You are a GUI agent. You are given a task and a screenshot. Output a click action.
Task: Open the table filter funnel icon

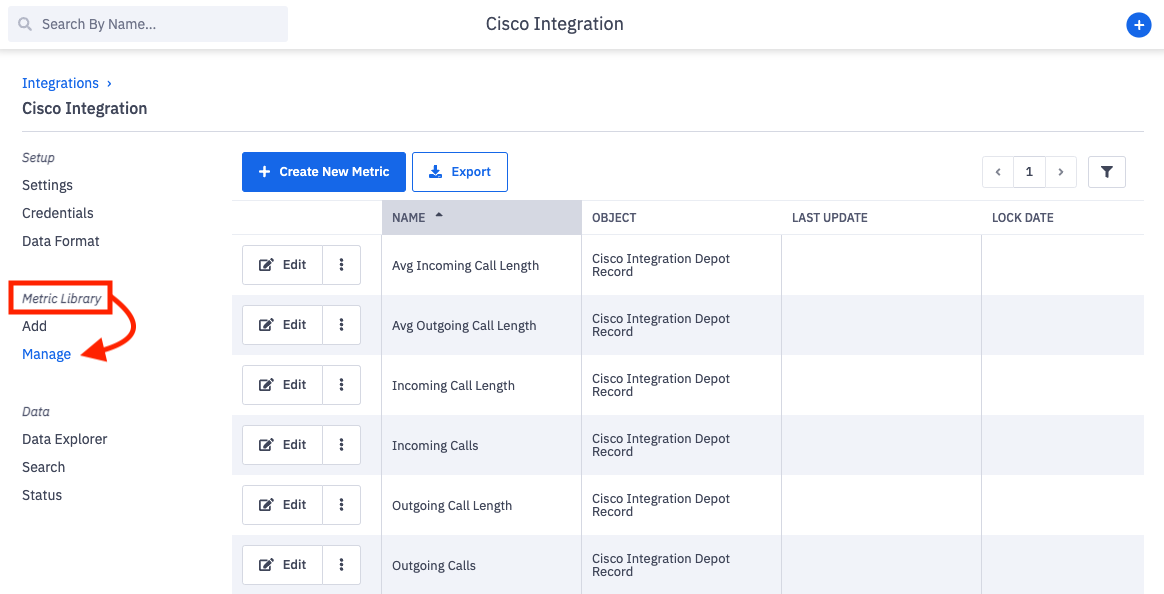click(x=1107, y=172)
